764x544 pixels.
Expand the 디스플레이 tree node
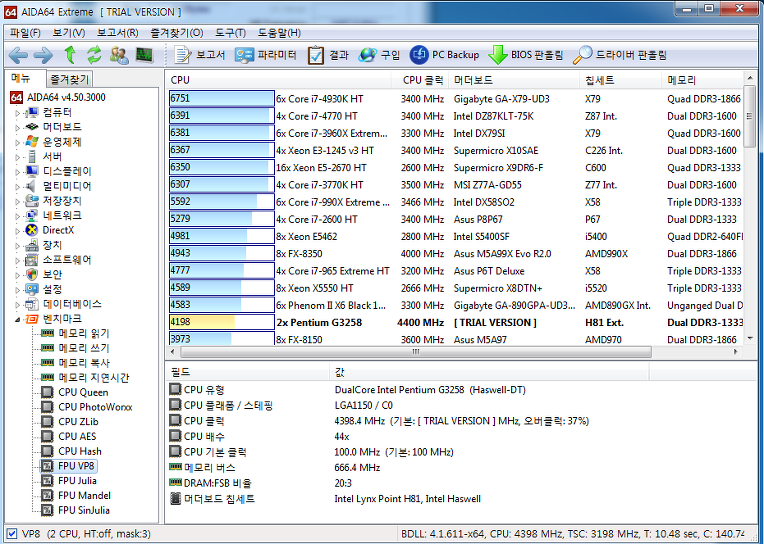(17, 172)
